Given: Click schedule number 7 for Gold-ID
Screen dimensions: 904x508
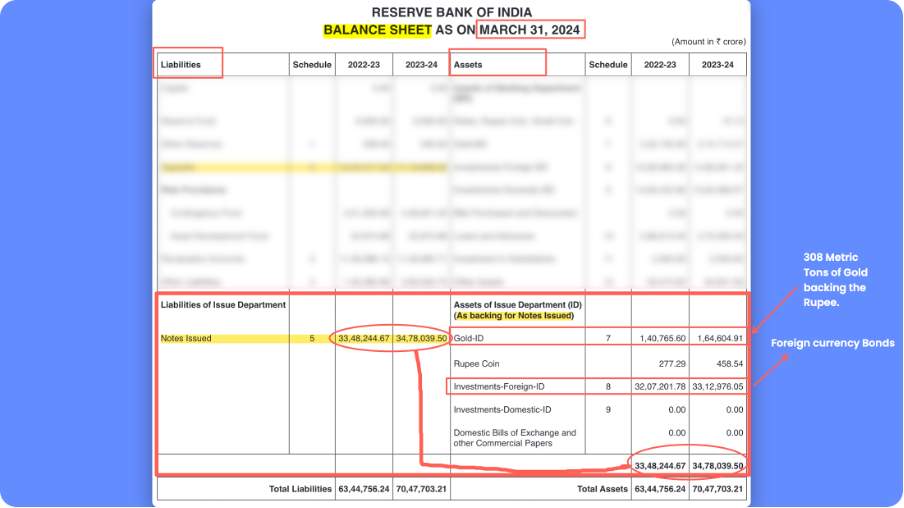Looking at the screenshot, I should point(608,338).
